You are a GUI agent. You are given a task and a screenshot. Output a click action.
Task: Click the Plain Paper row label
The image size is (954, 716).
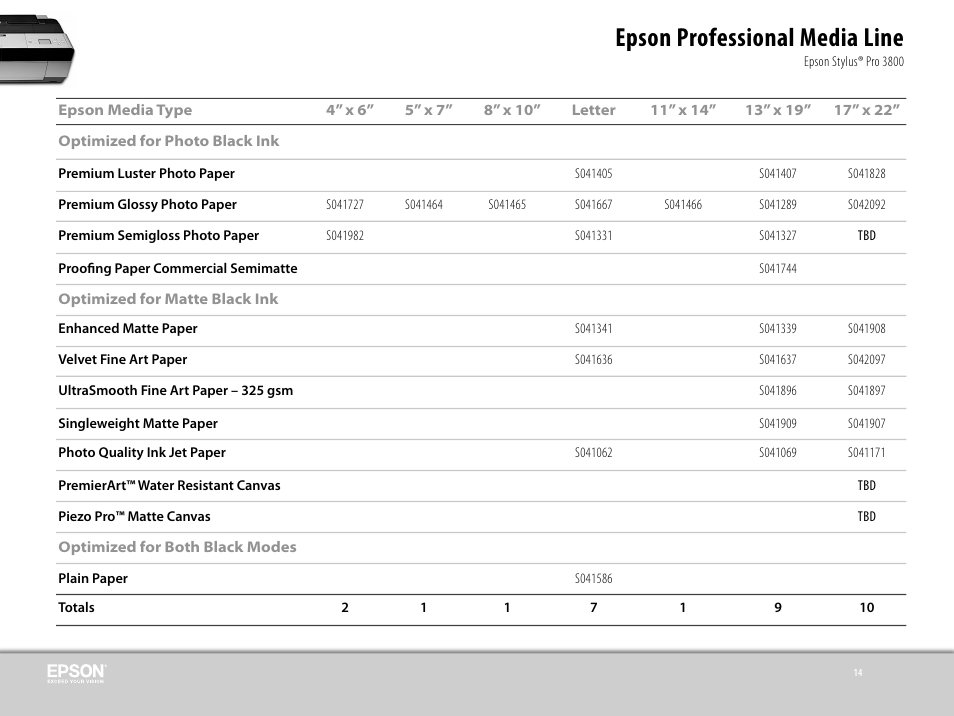92,579
